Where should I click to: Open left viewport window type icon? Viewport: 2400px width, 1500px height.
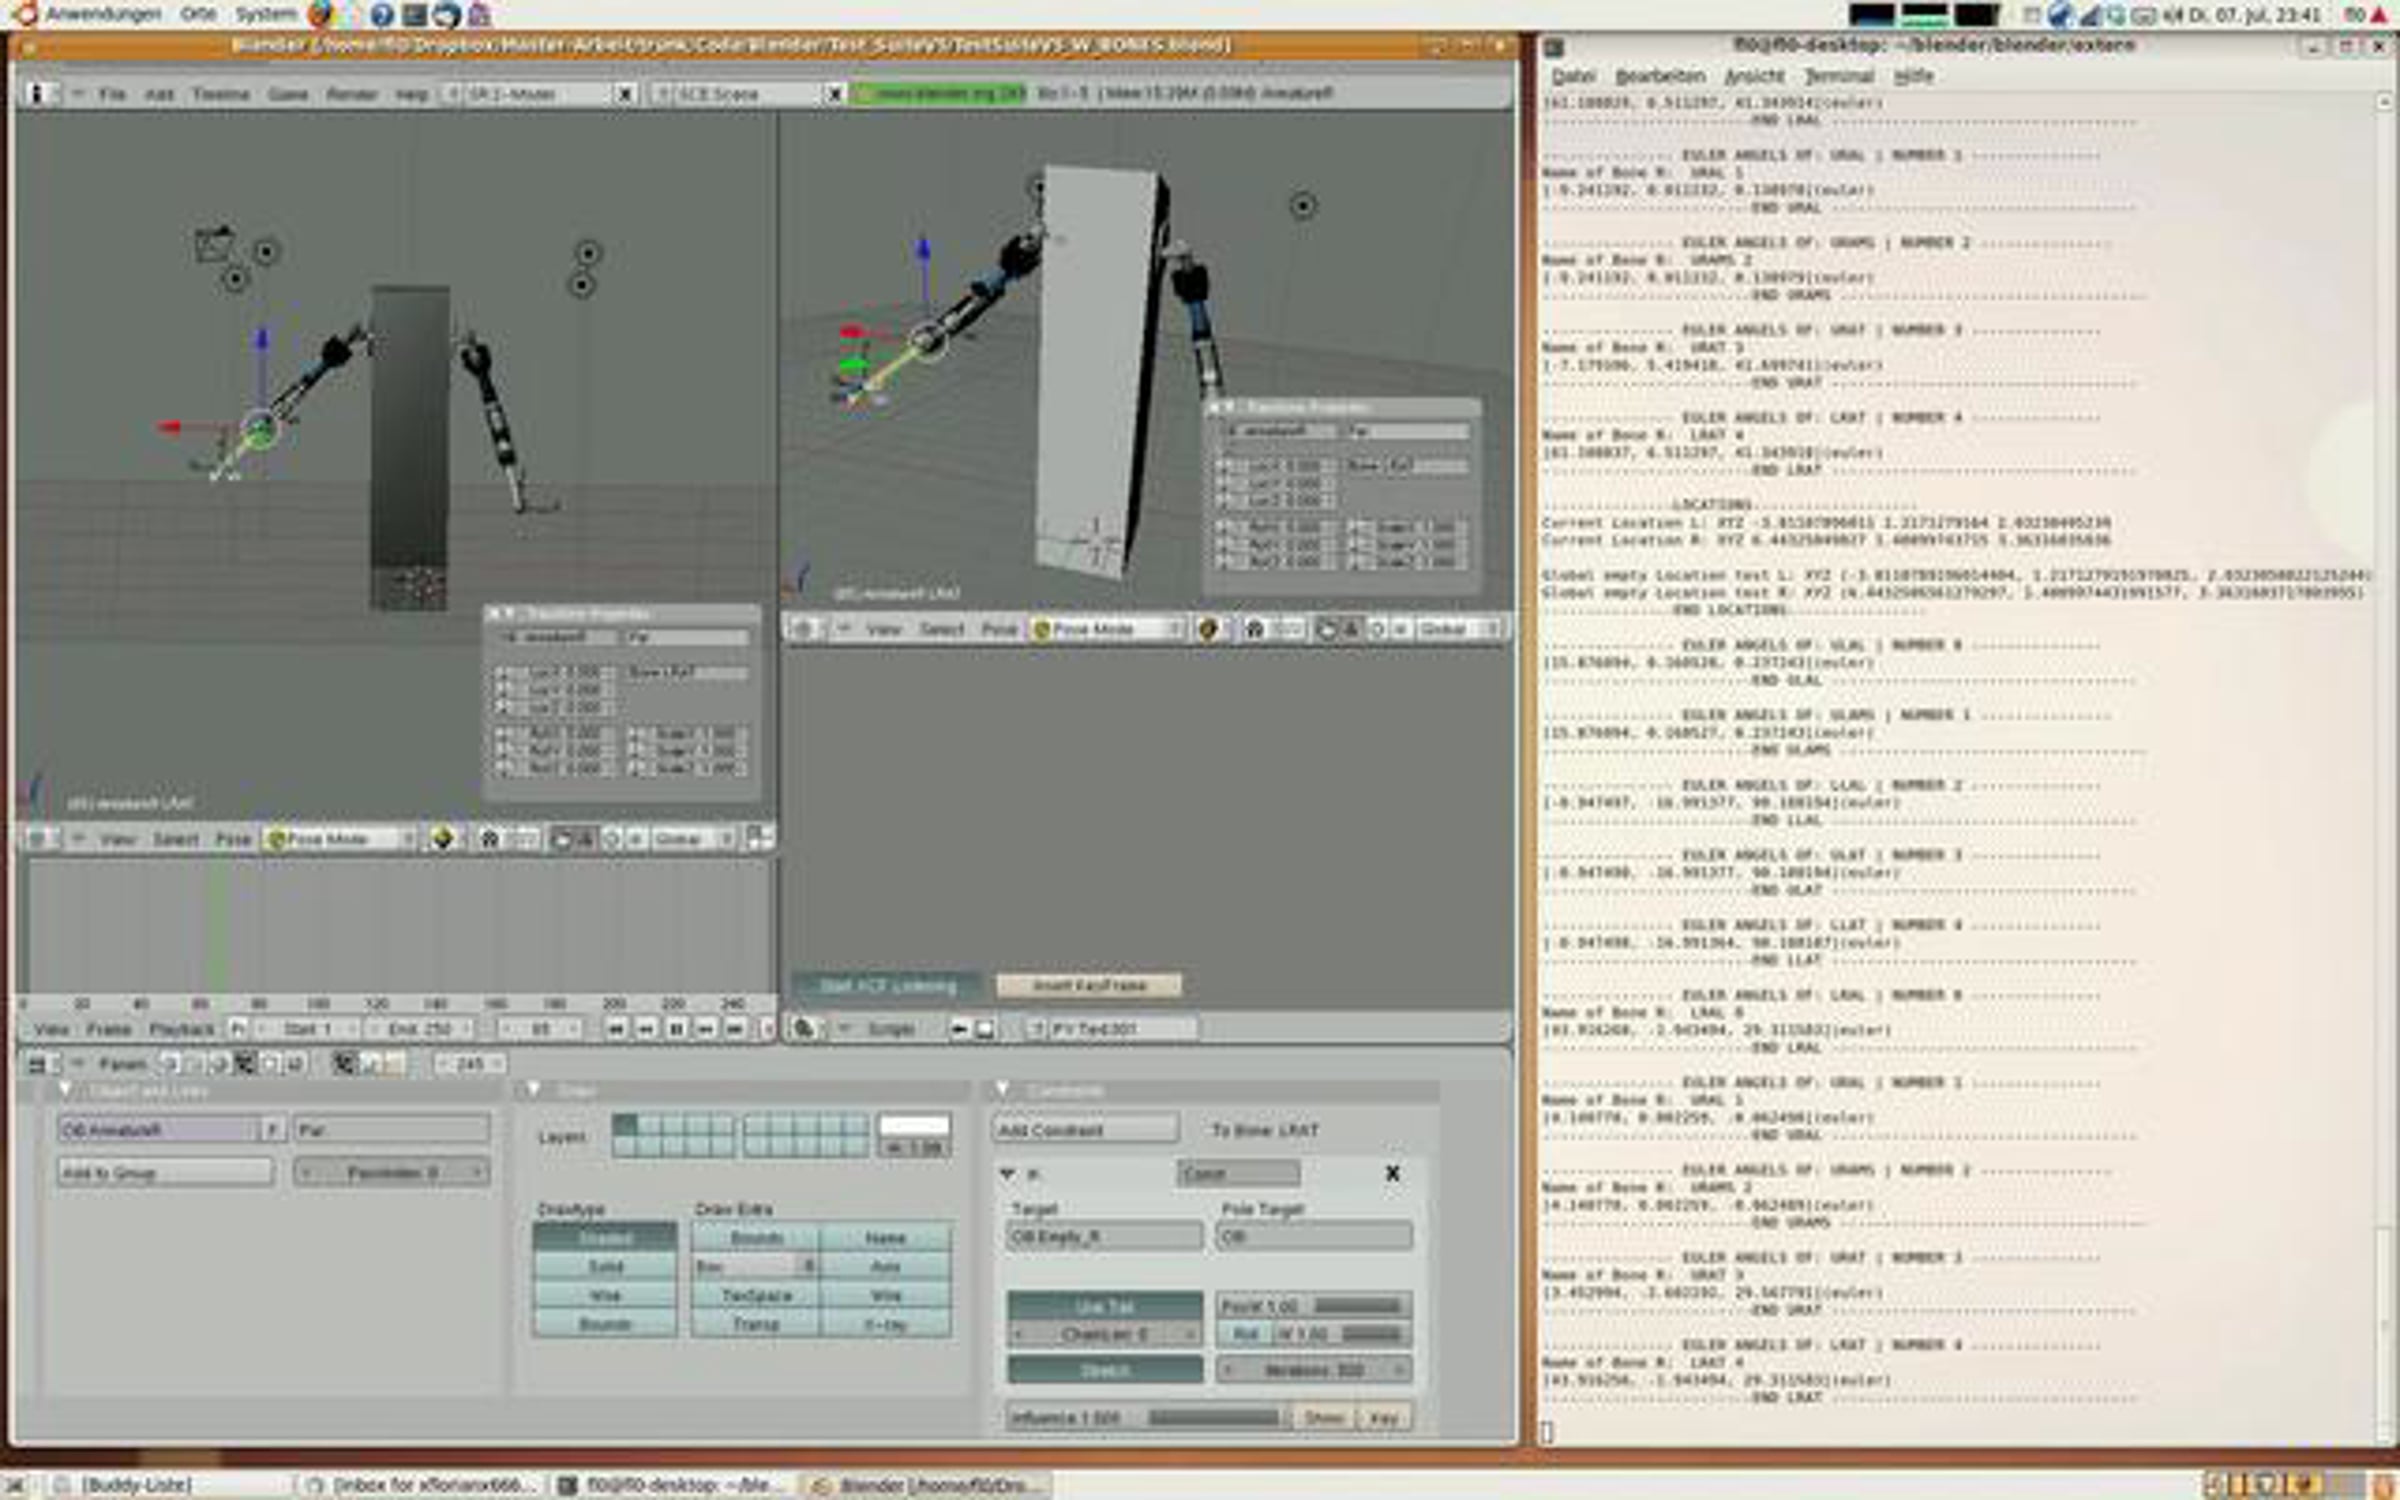(37, 839)
